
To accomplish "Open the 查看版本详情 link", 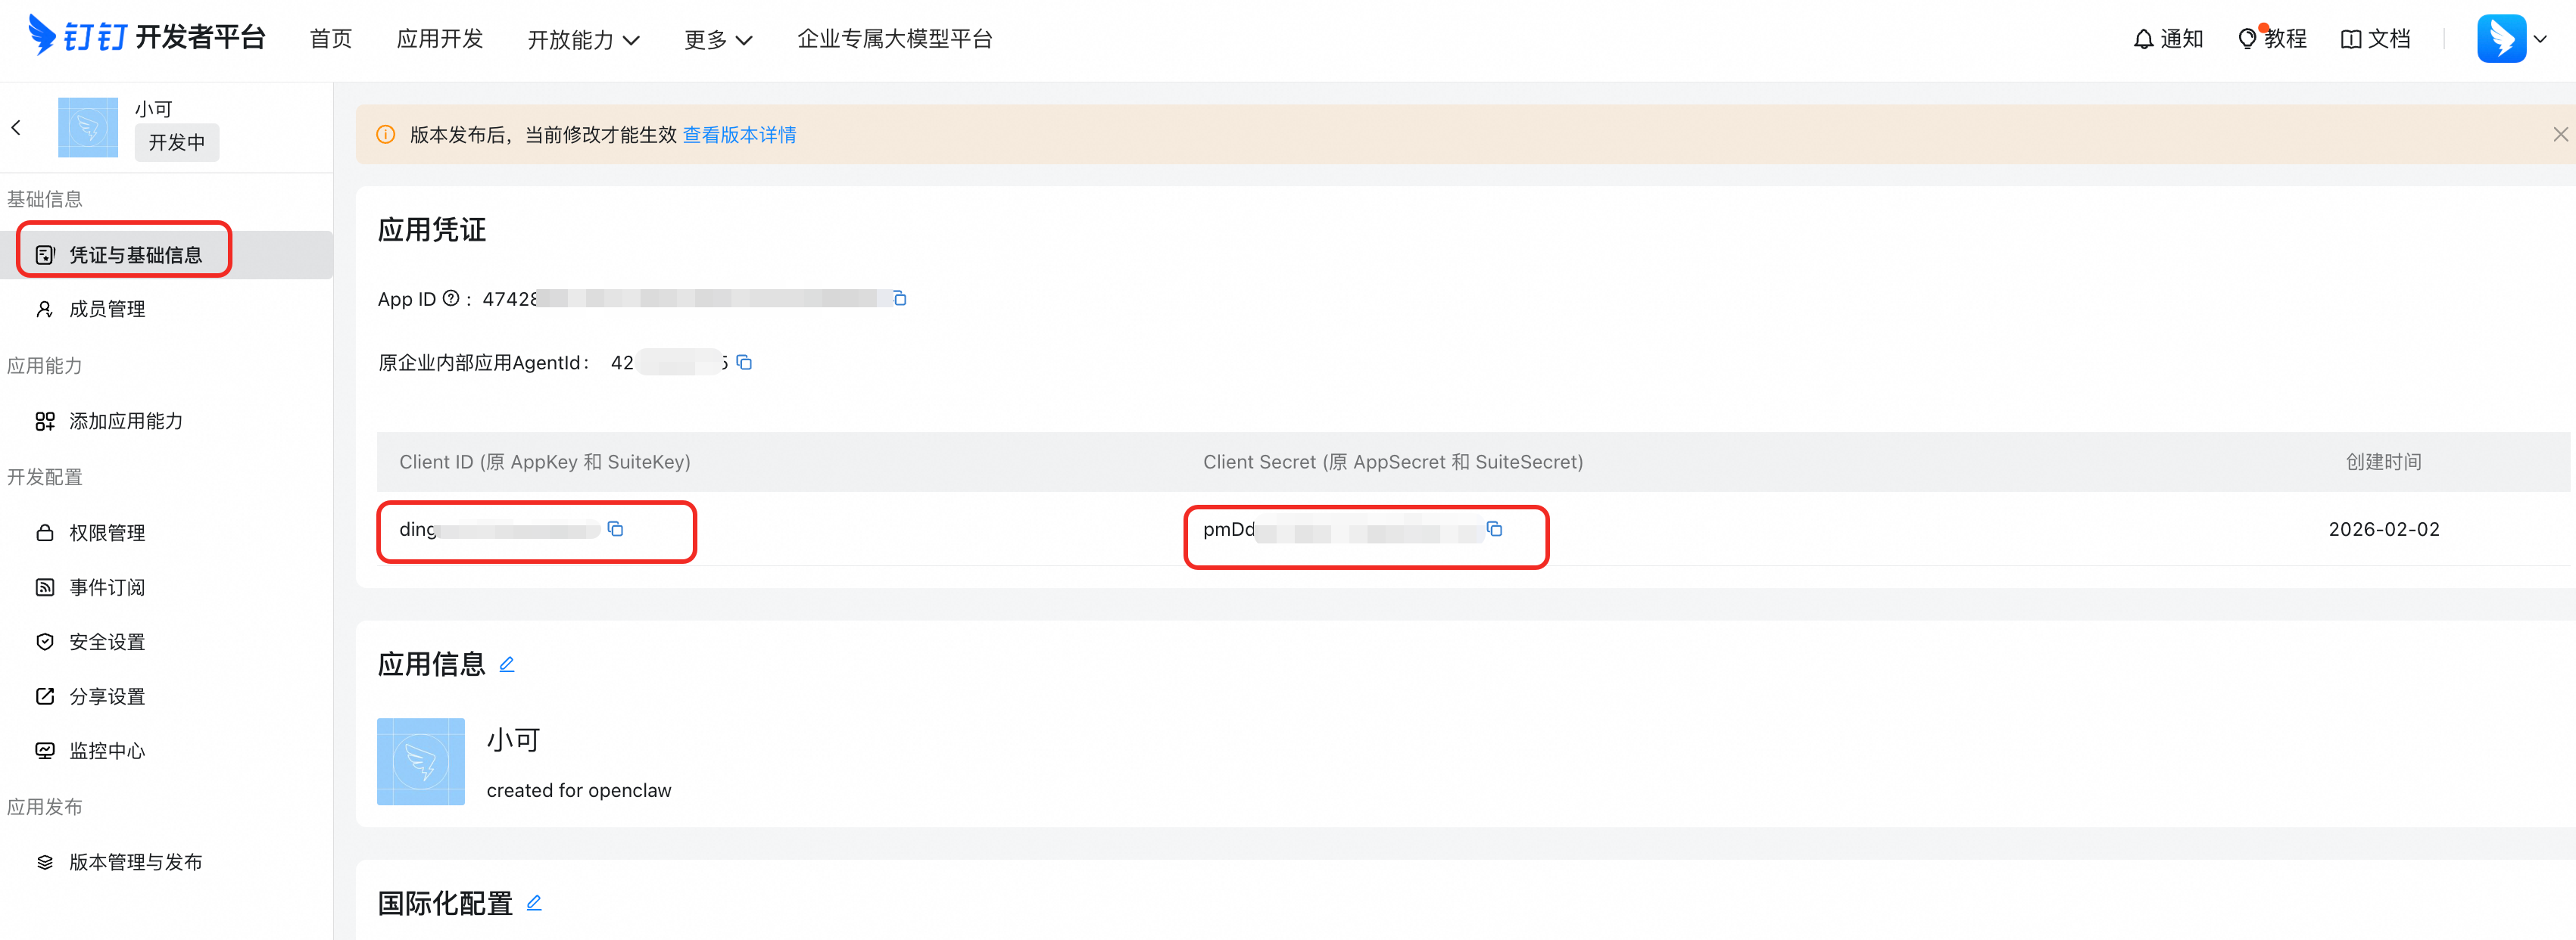I will (x=739, y=135).
